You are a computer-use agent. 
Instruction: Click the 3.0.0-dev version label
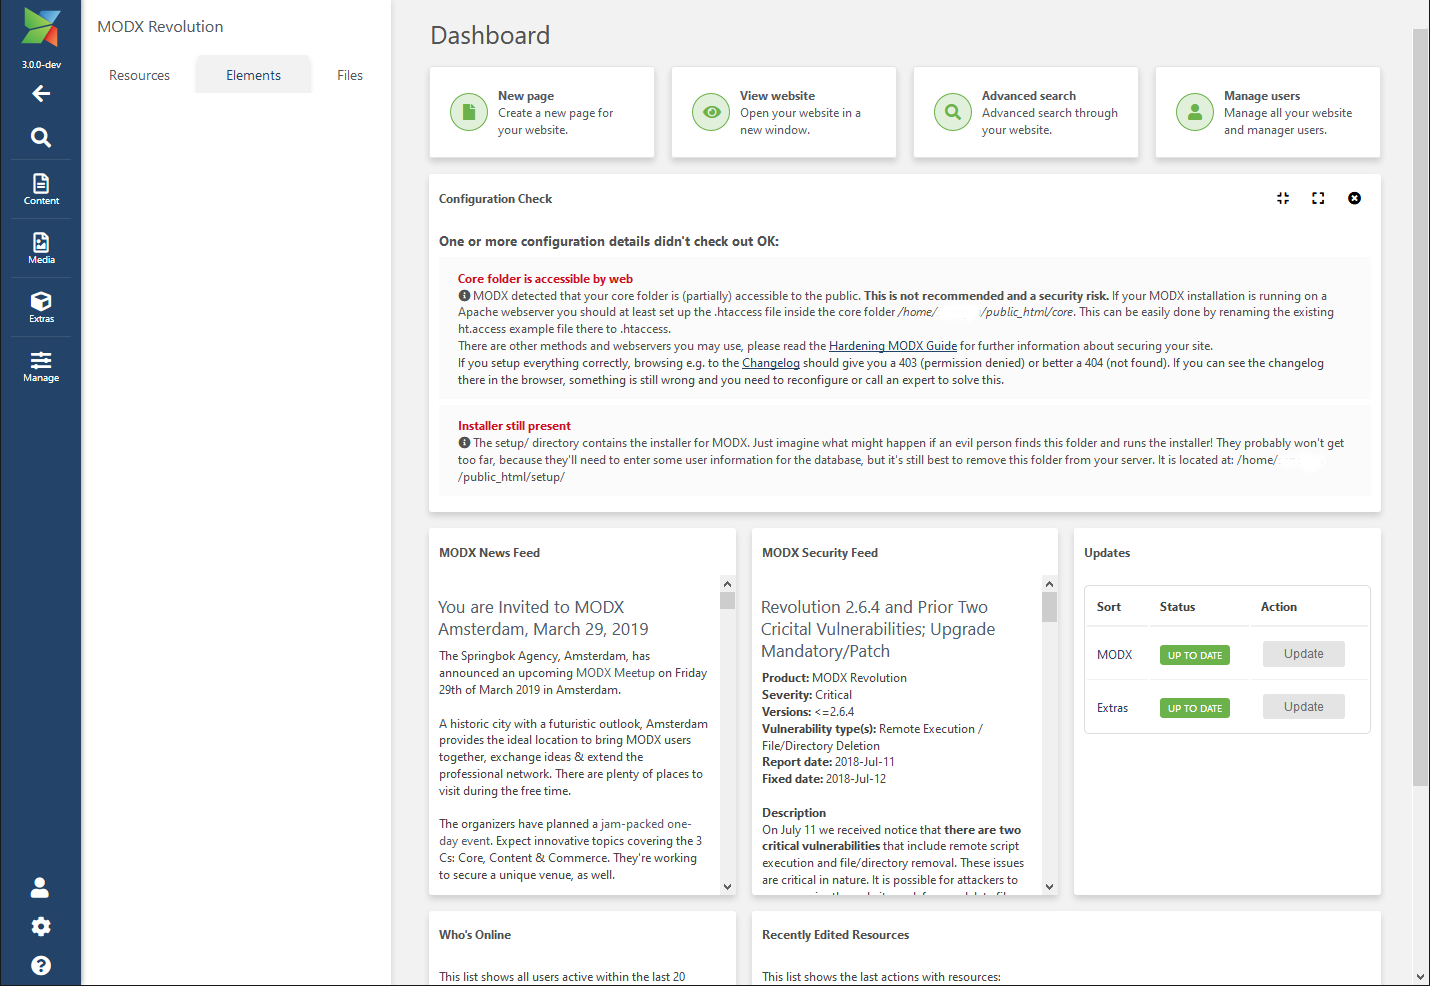[x=41, y=65]
